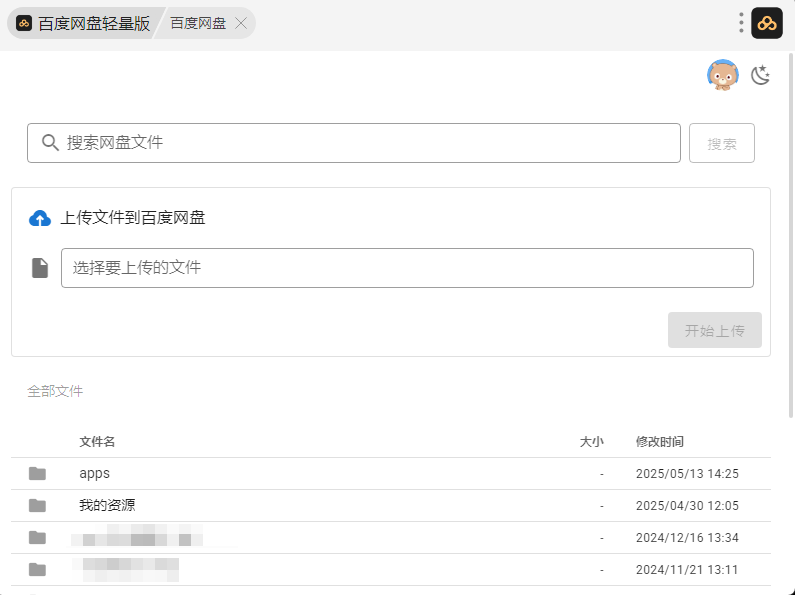Open the 我的资源 folder
Screen dimensions: 795x595
point(107,505)
